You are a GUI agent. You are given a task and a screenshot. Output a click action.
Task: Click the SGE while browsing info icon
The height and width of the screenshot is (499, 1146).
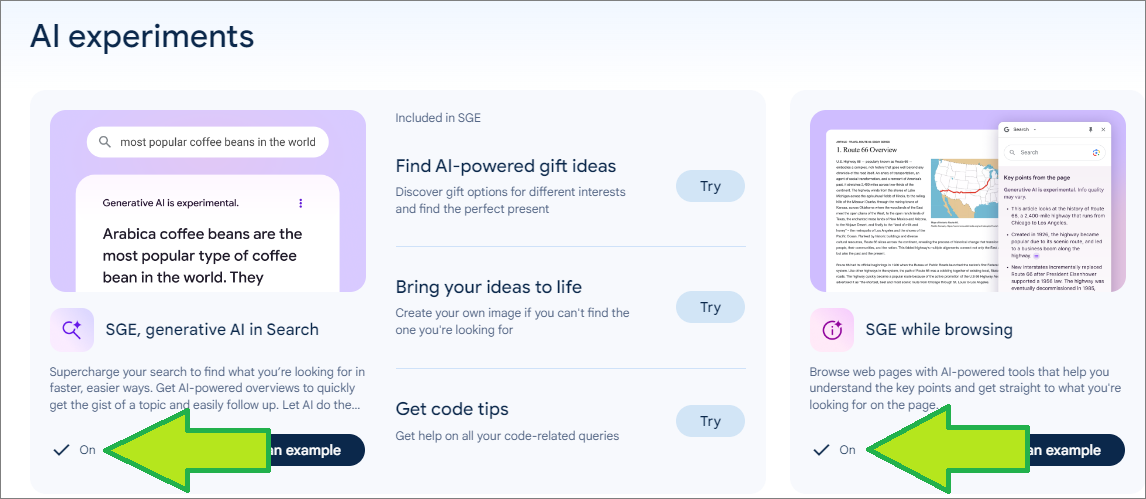[832, 330]
